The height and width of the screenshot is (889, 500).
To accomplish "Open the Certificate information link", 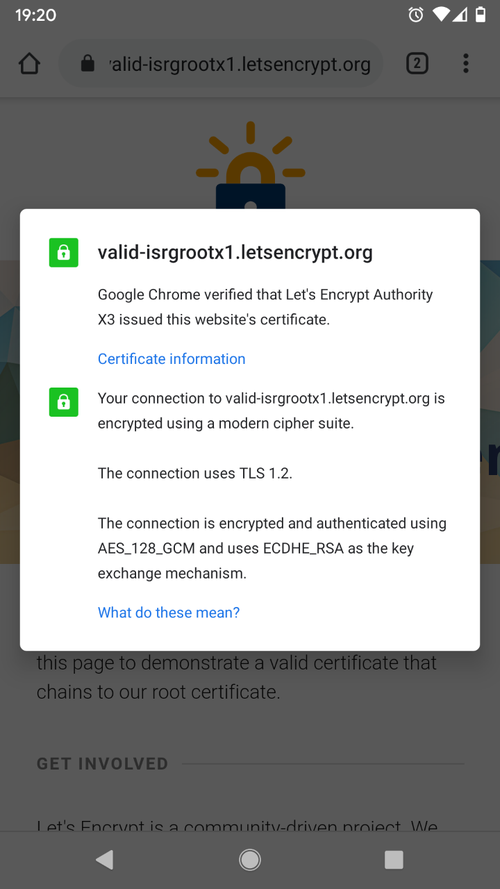I will pos(171,359).
